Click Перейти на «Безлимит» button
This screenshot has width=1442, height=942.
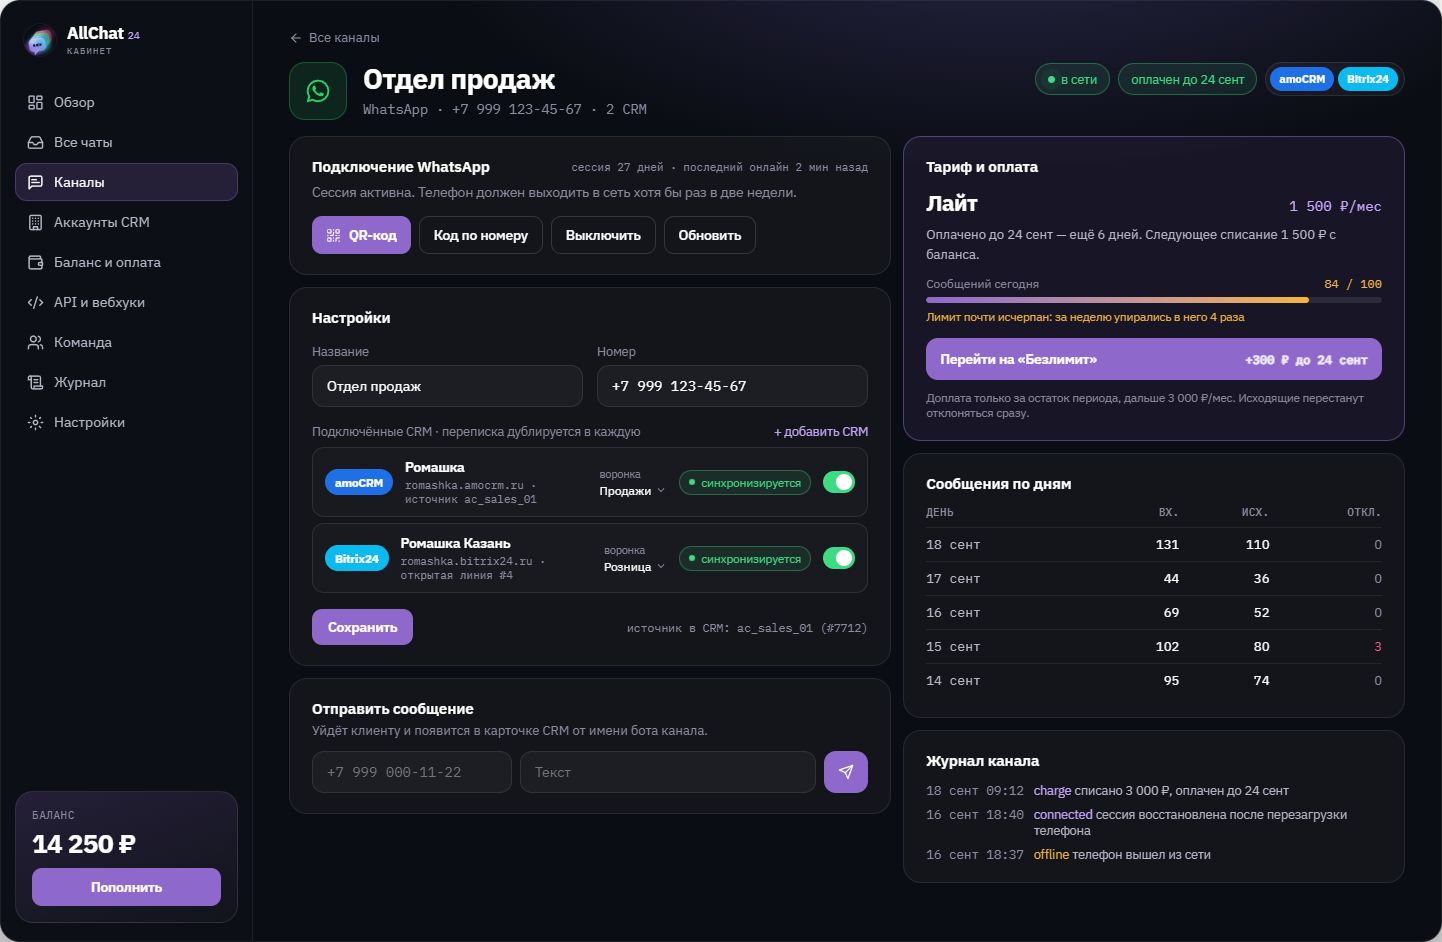(1154, 359)
